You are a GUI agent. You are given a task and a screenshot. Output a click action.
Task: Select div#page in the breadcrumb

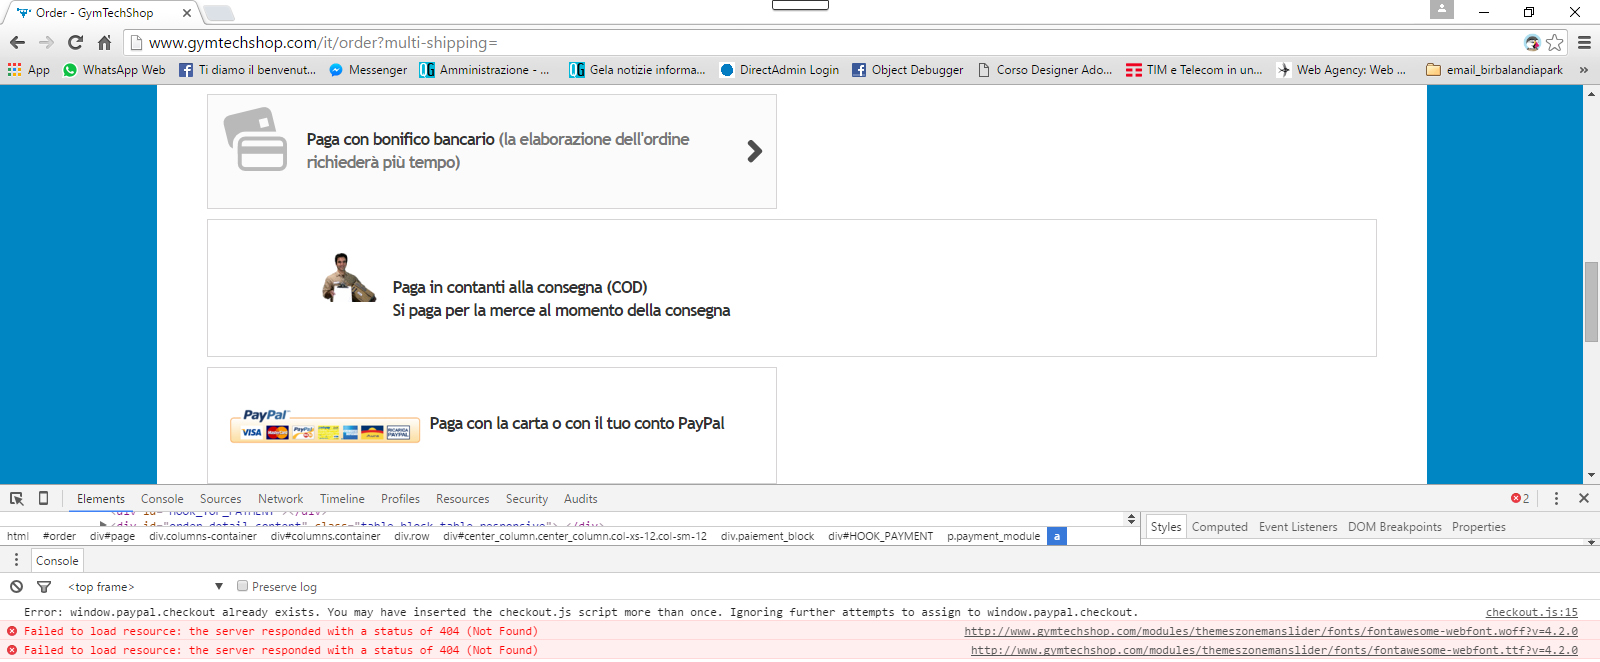(112, 536)
